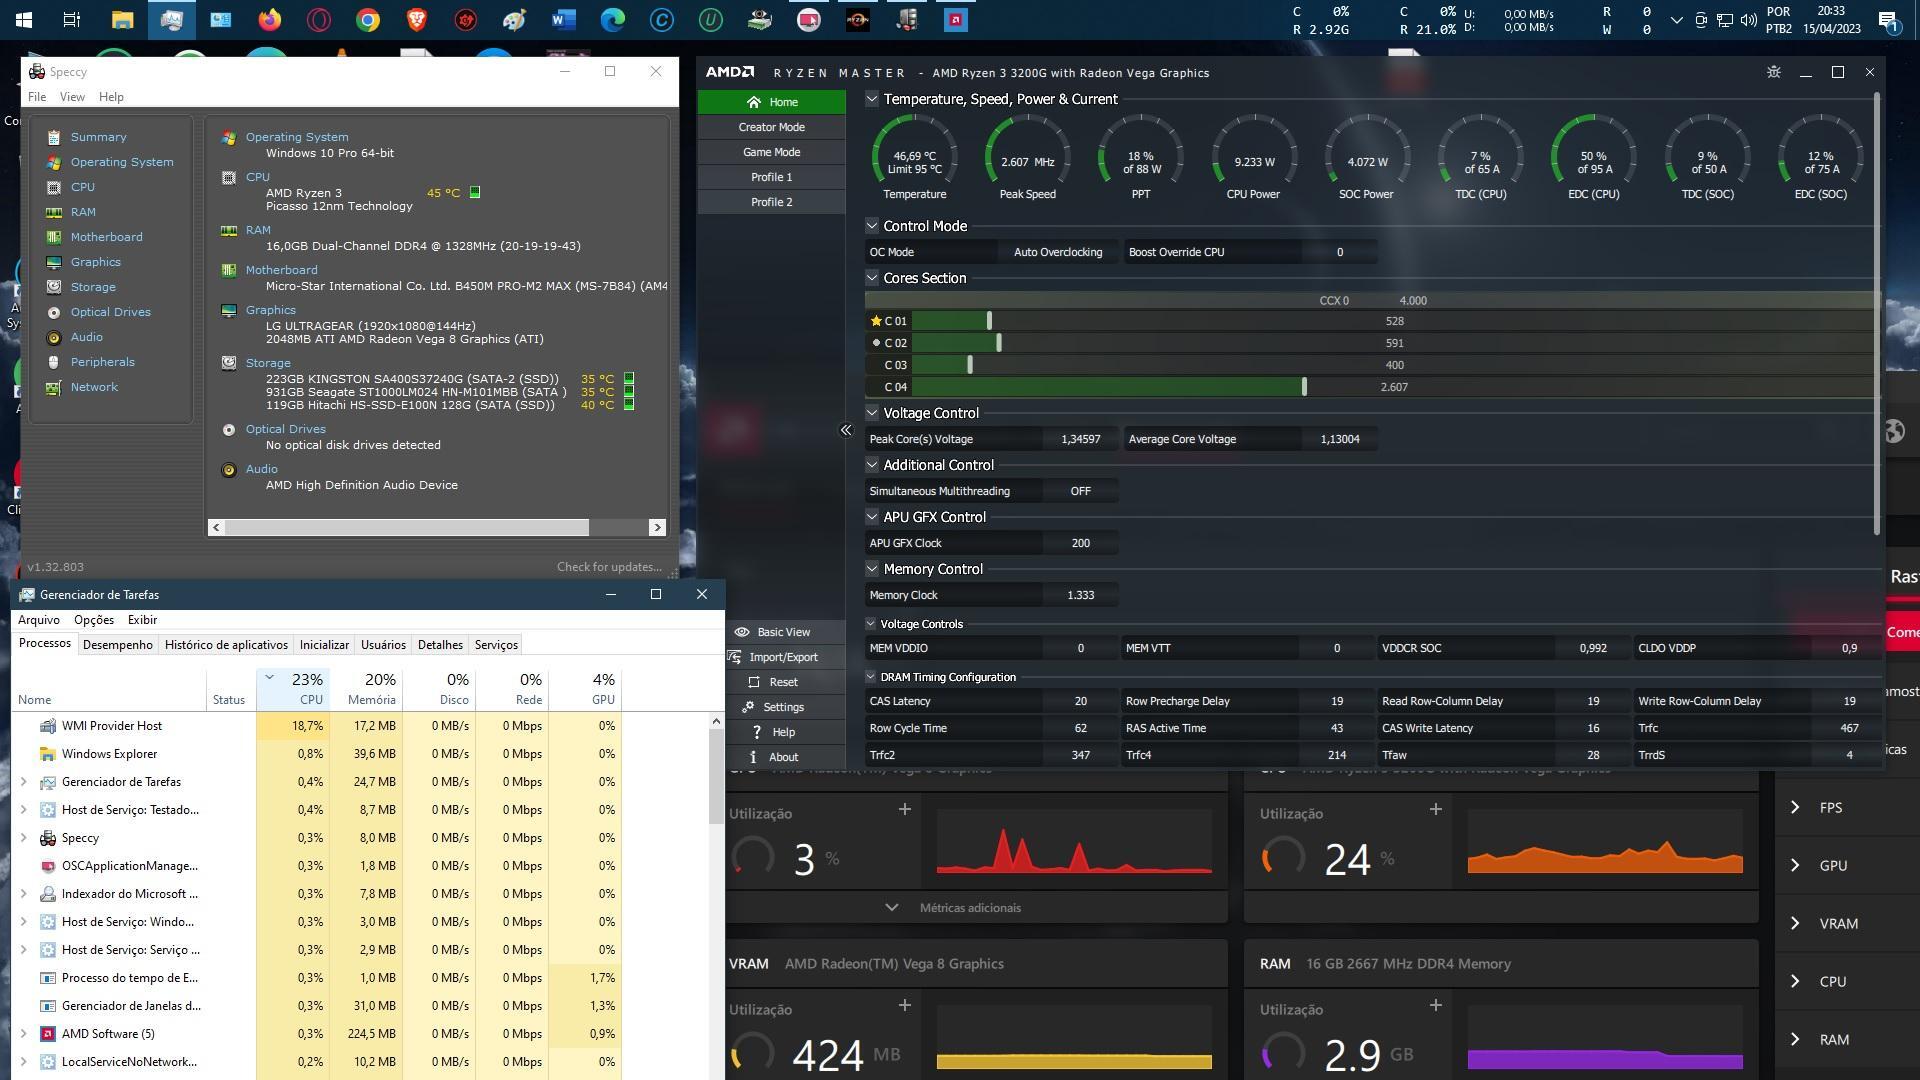Collapse the Control Mode section
This screenshot has height=1080, width=1920.
pos(872,226)
